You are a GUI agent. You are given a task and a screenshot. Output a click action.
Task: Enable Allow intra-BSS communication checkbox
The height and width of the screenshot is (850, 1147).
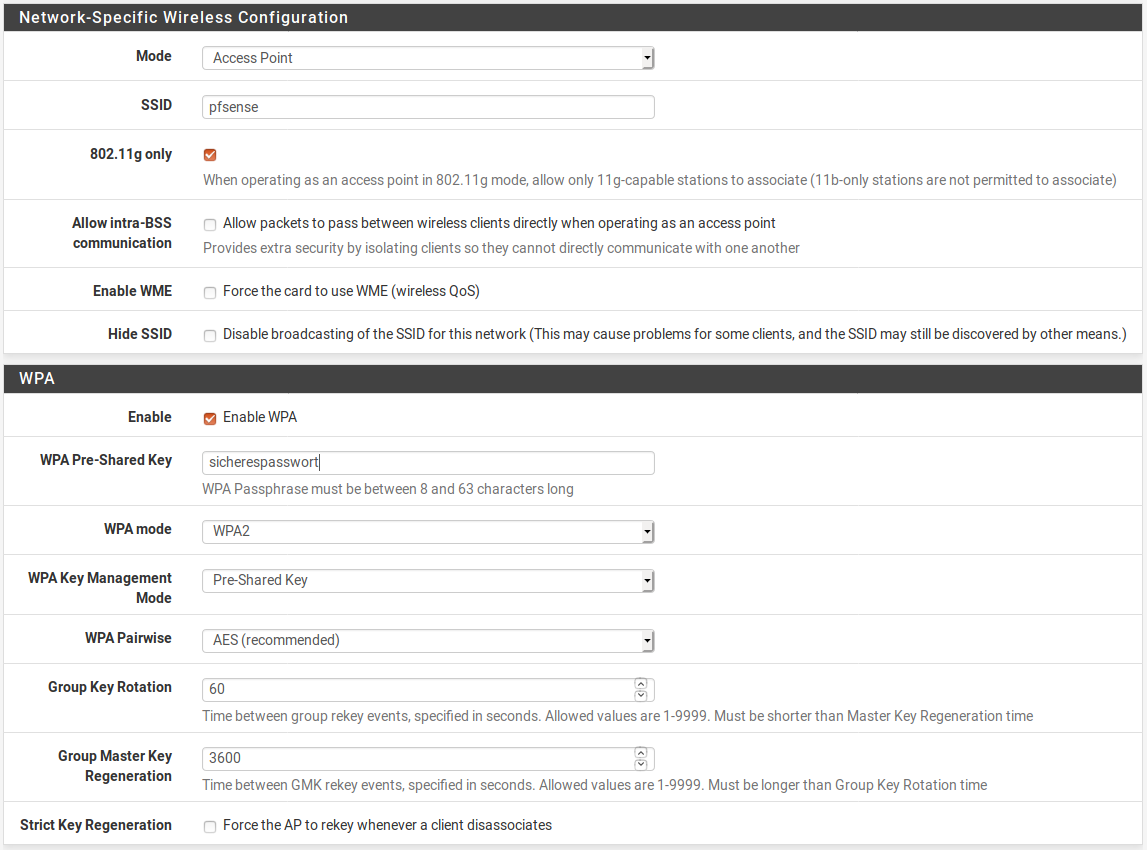(210, 224)
